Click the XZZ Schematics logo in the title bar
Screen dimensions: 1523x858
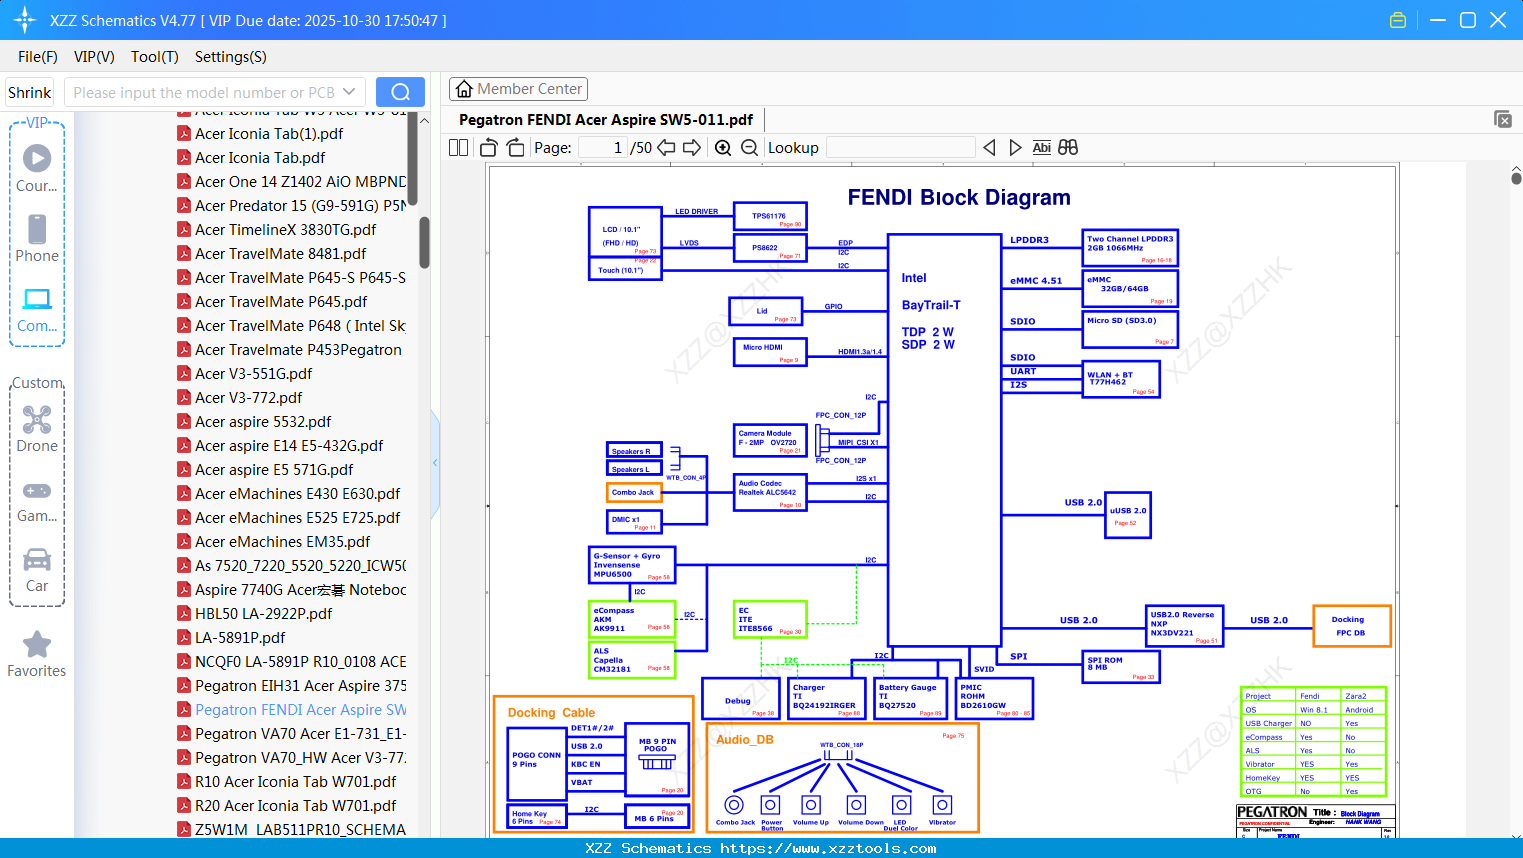(25, 20)
